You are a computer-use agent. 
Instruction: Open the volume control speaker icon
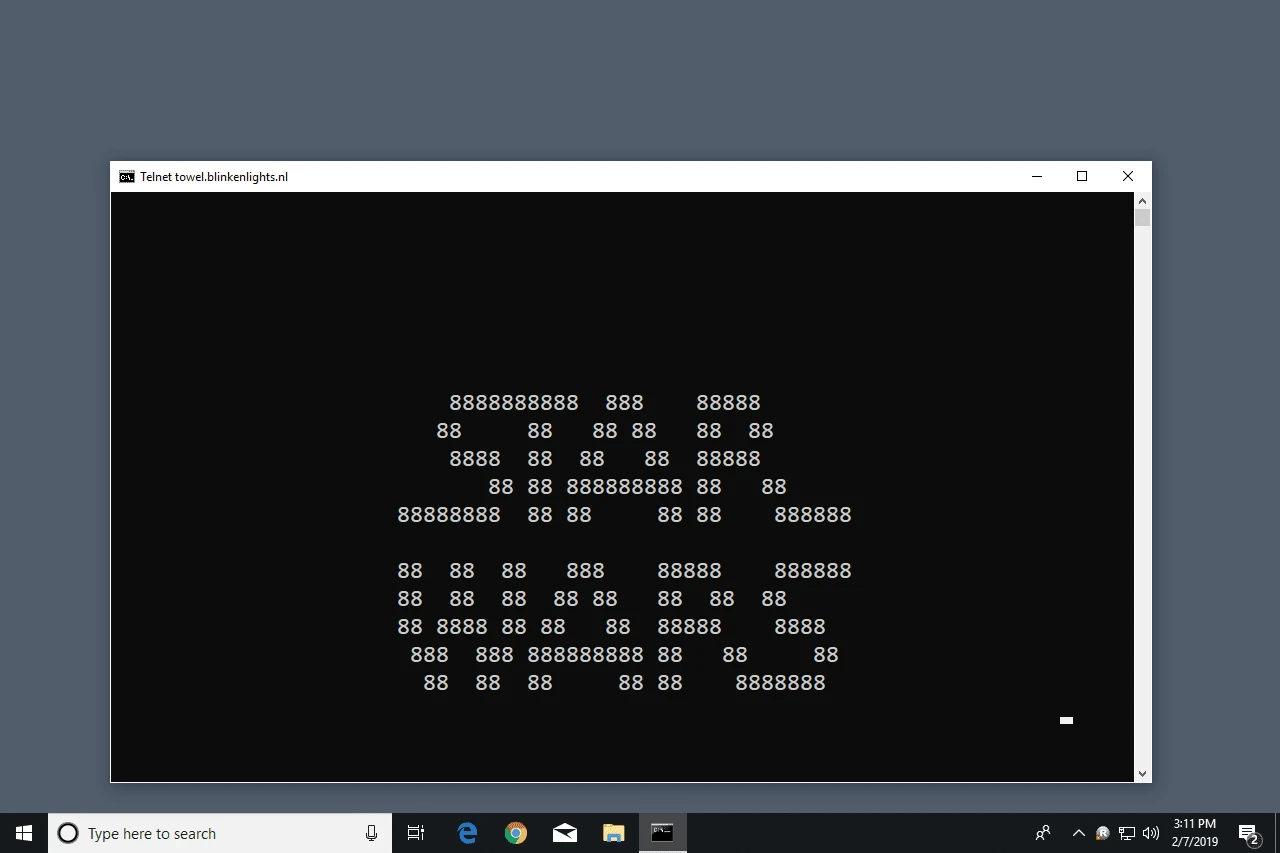pos(1151,833)
